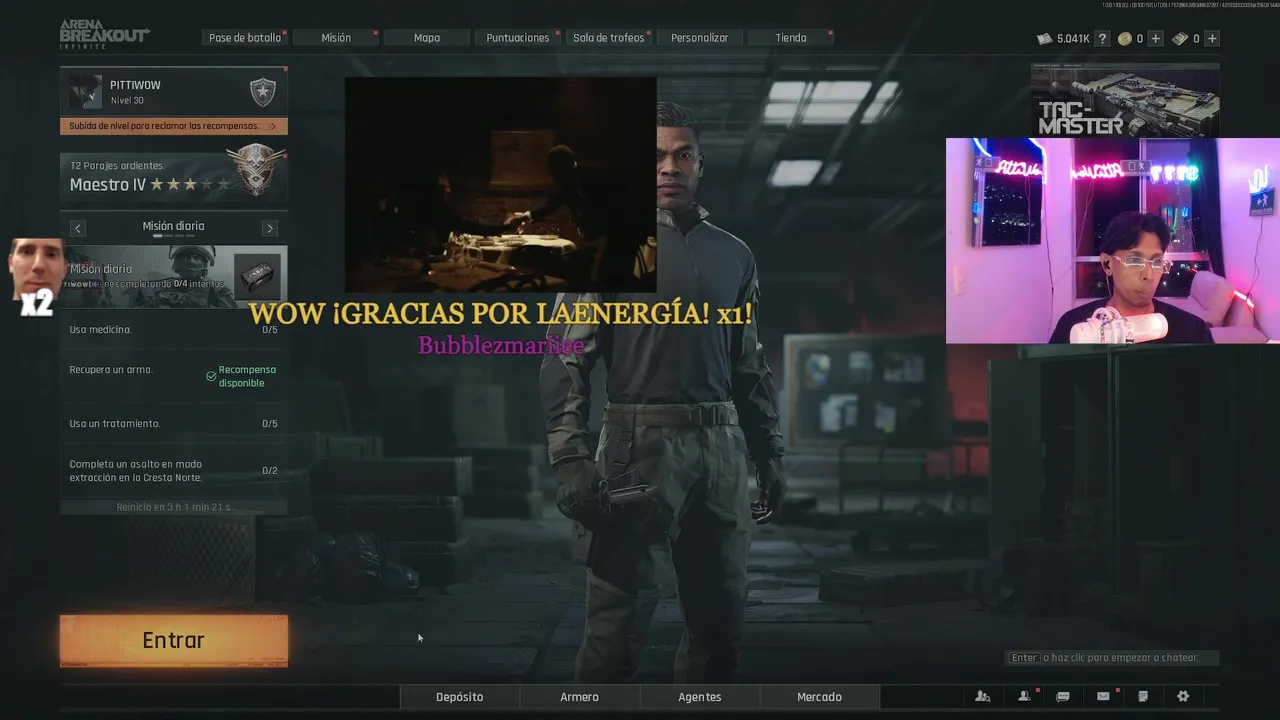Open the settings gear icon

coord(1183,697)
